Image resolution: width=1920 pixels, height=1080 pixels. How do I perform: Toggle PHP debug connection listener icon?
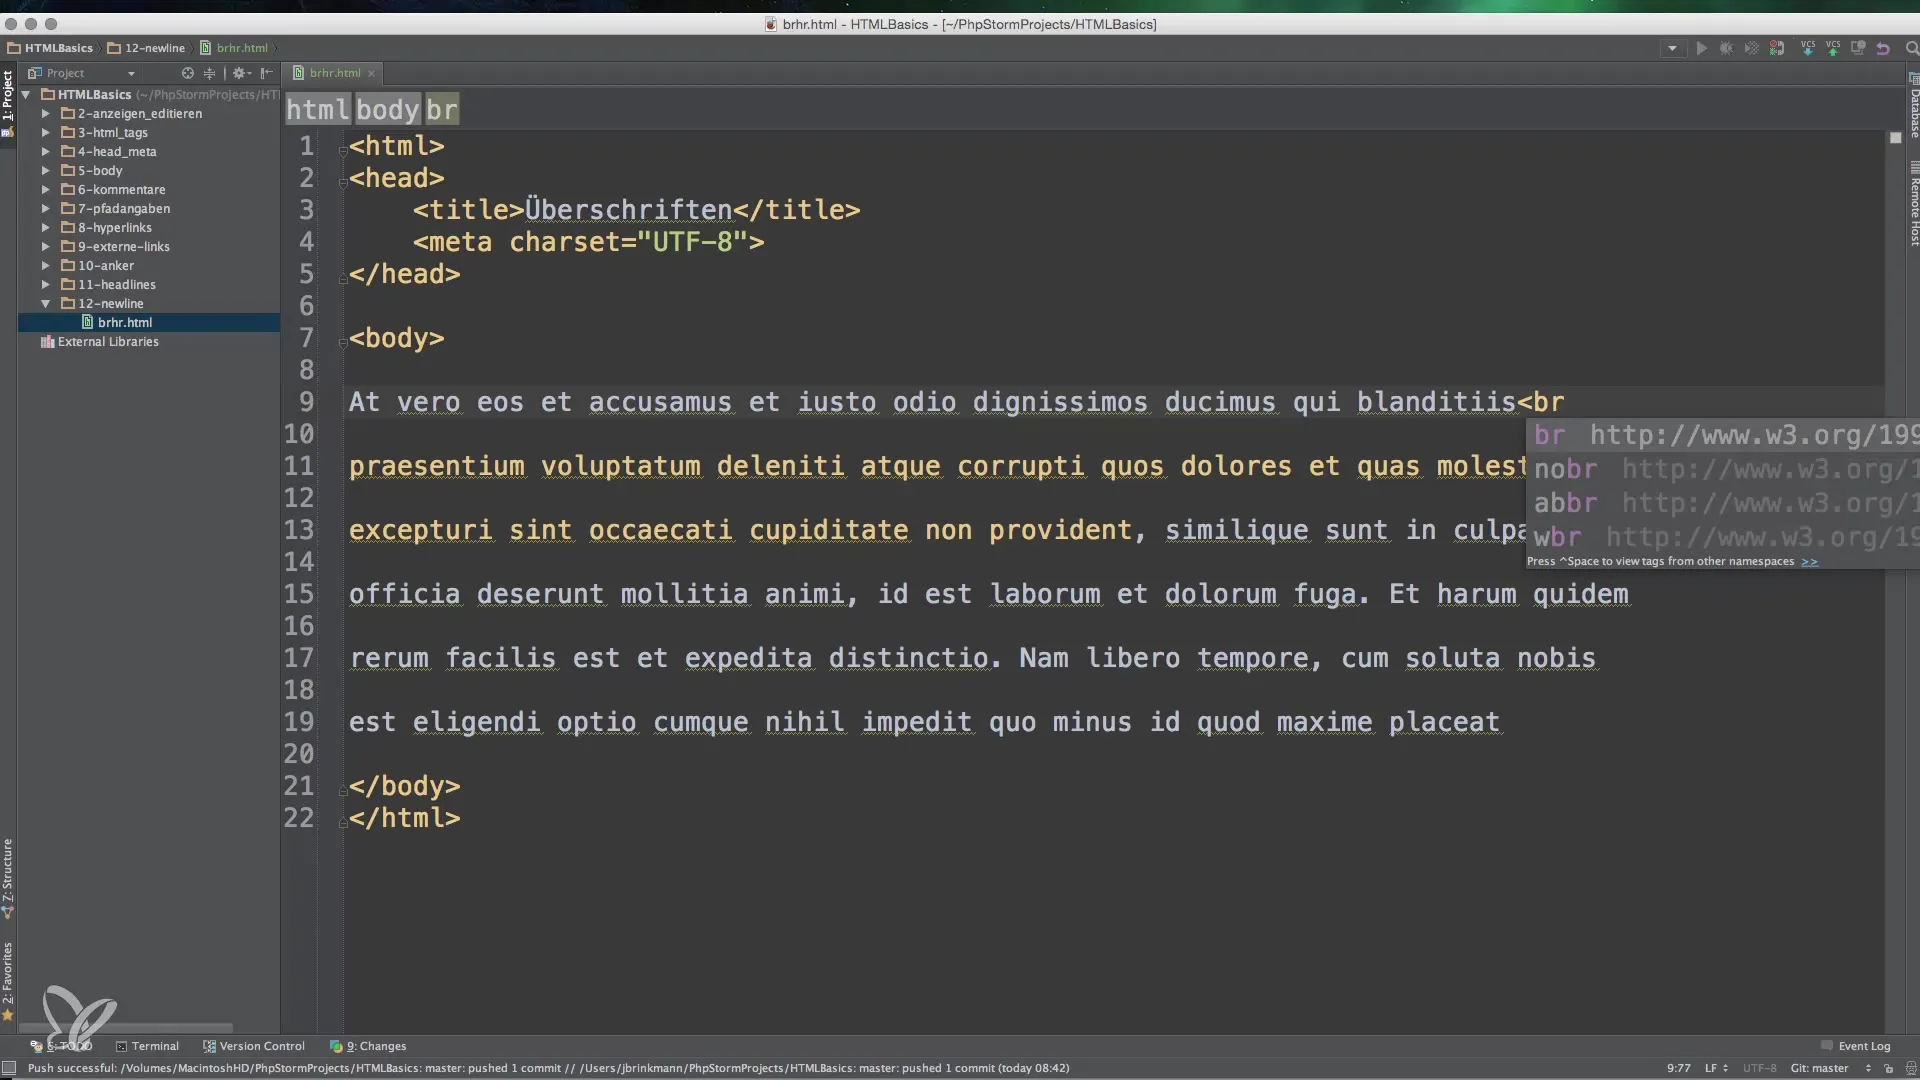pos(1777,48)
